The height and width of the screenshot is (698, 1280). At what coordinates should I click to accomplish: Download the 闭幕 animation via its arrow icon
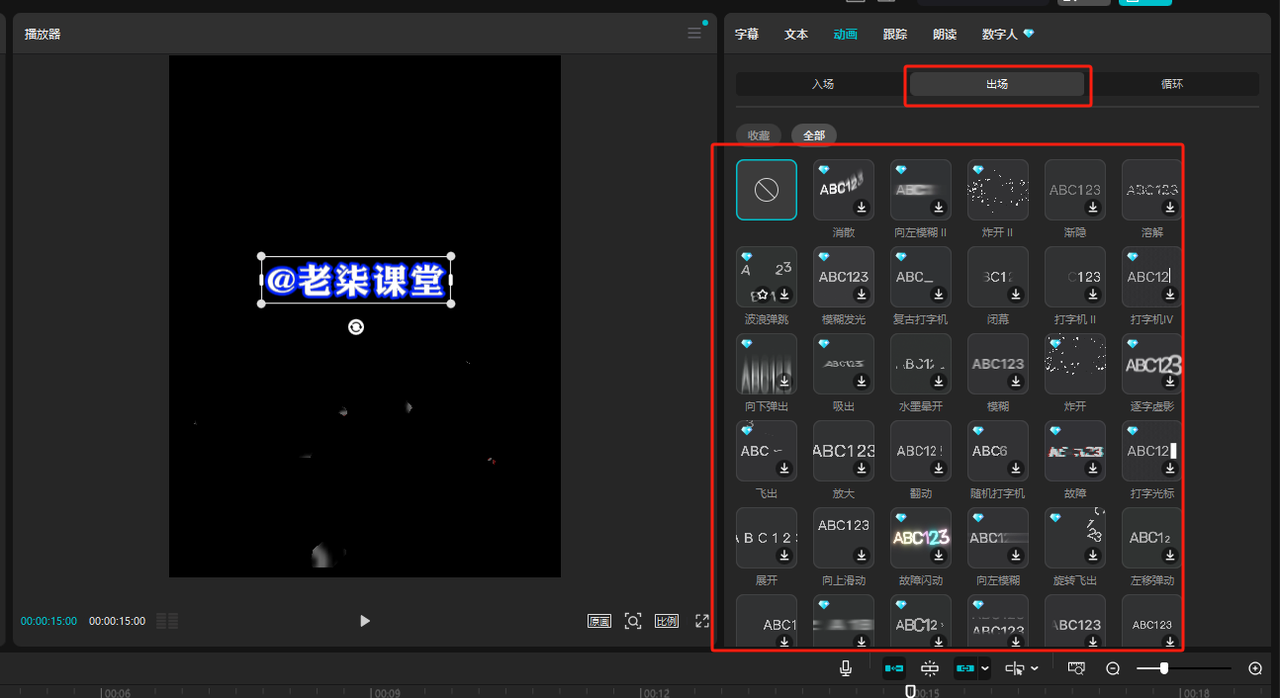click(1016, 295)
